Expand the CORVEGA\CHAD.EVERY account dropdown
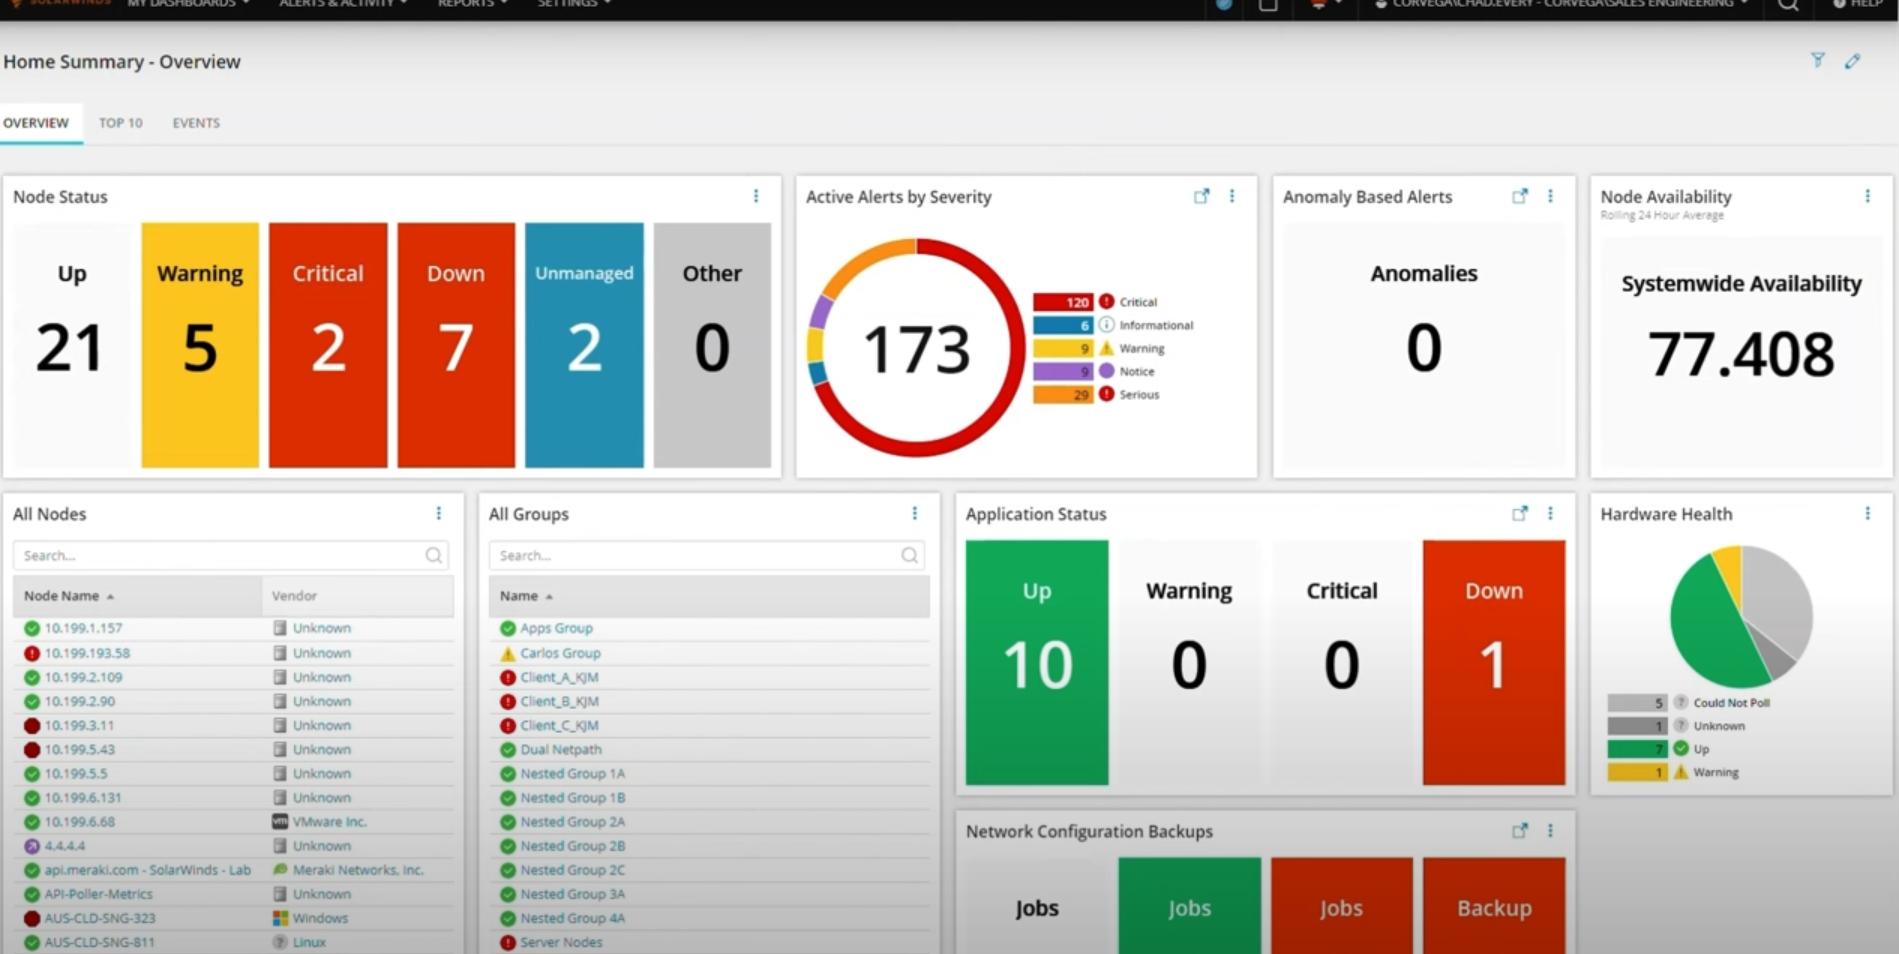 1558,4
